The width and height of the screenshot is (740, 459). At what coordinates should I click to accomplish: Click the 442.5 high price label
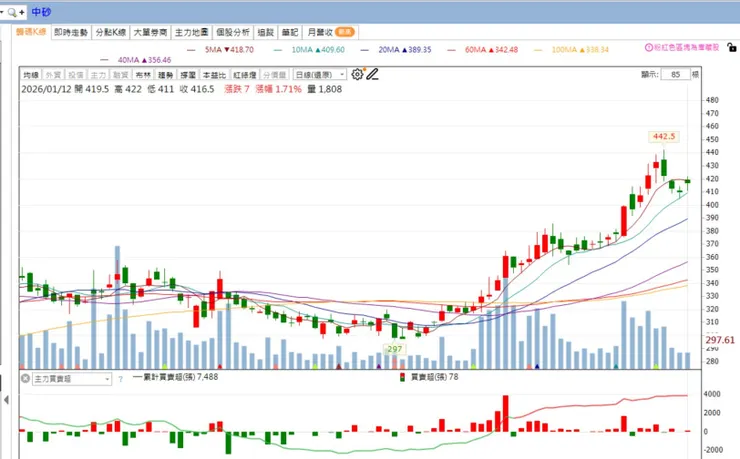point(664,137)
